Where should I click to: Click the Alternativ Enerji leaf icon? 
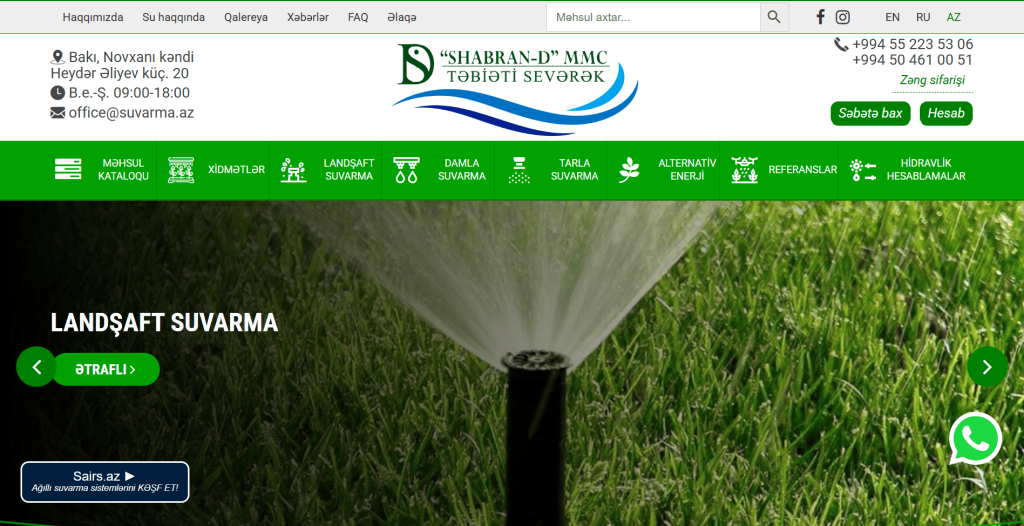tap(629, 169)
